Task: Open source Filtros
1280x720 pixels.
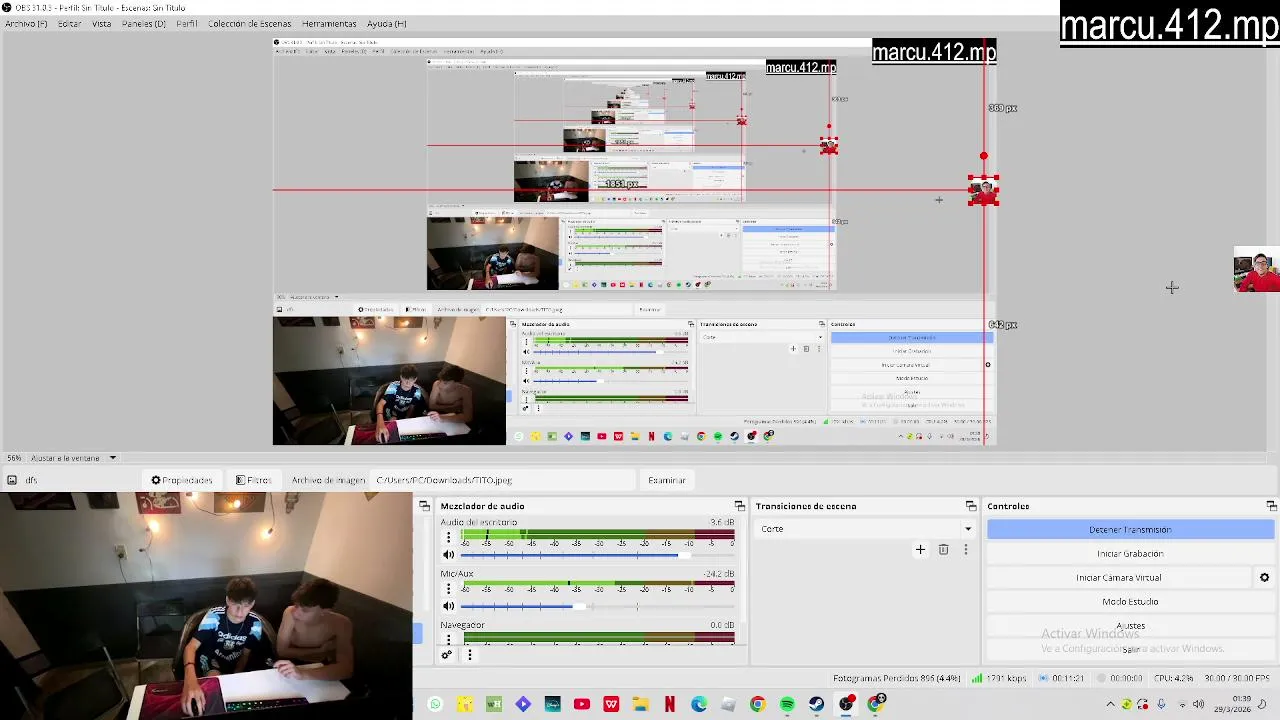Action: point(253,480)
